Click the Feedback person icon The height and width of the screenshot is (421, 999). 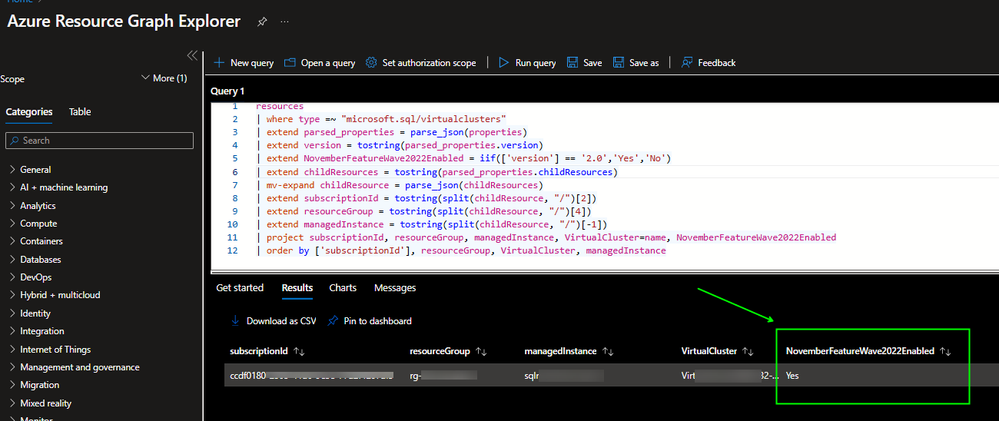point(686,62)
